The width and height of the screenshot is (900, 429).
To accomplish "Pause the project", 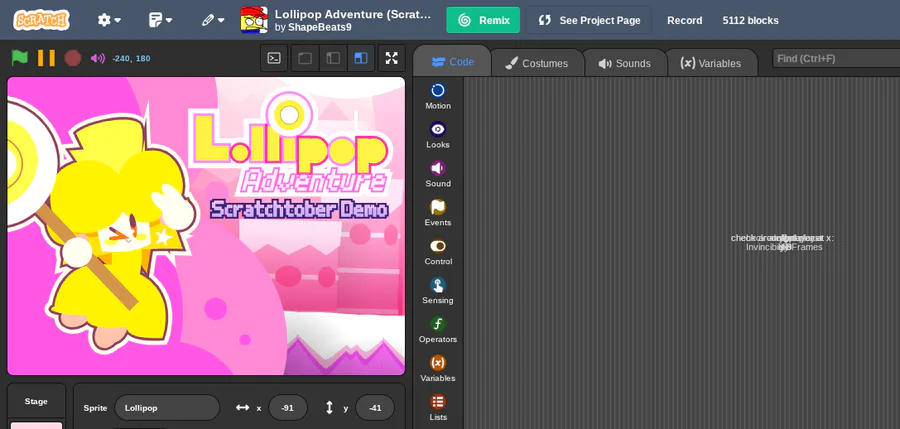I will [x=46, y=58].
